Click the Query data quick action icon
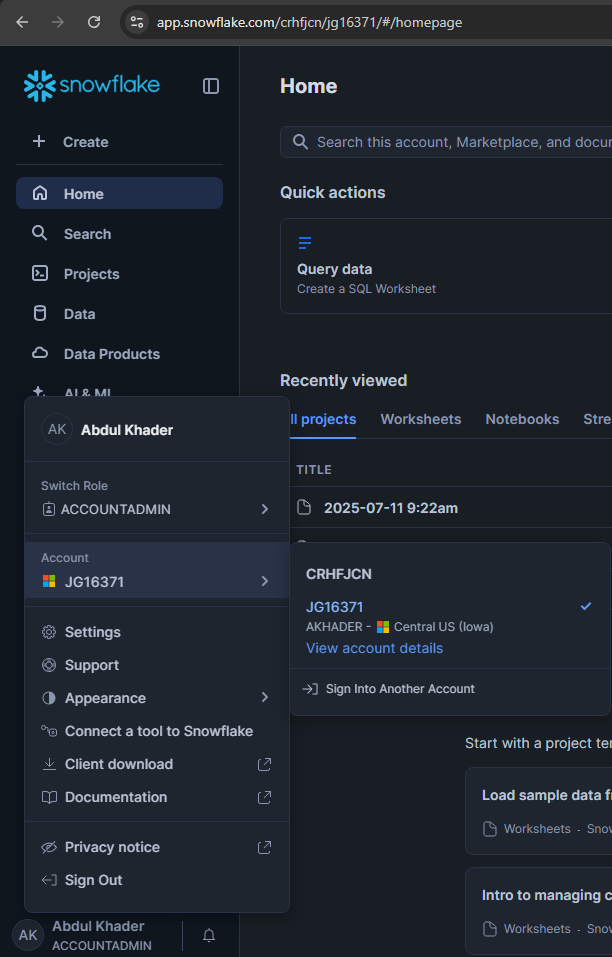Screen dimensions: 612x957 pyautogui.click(x=305, y=243)
